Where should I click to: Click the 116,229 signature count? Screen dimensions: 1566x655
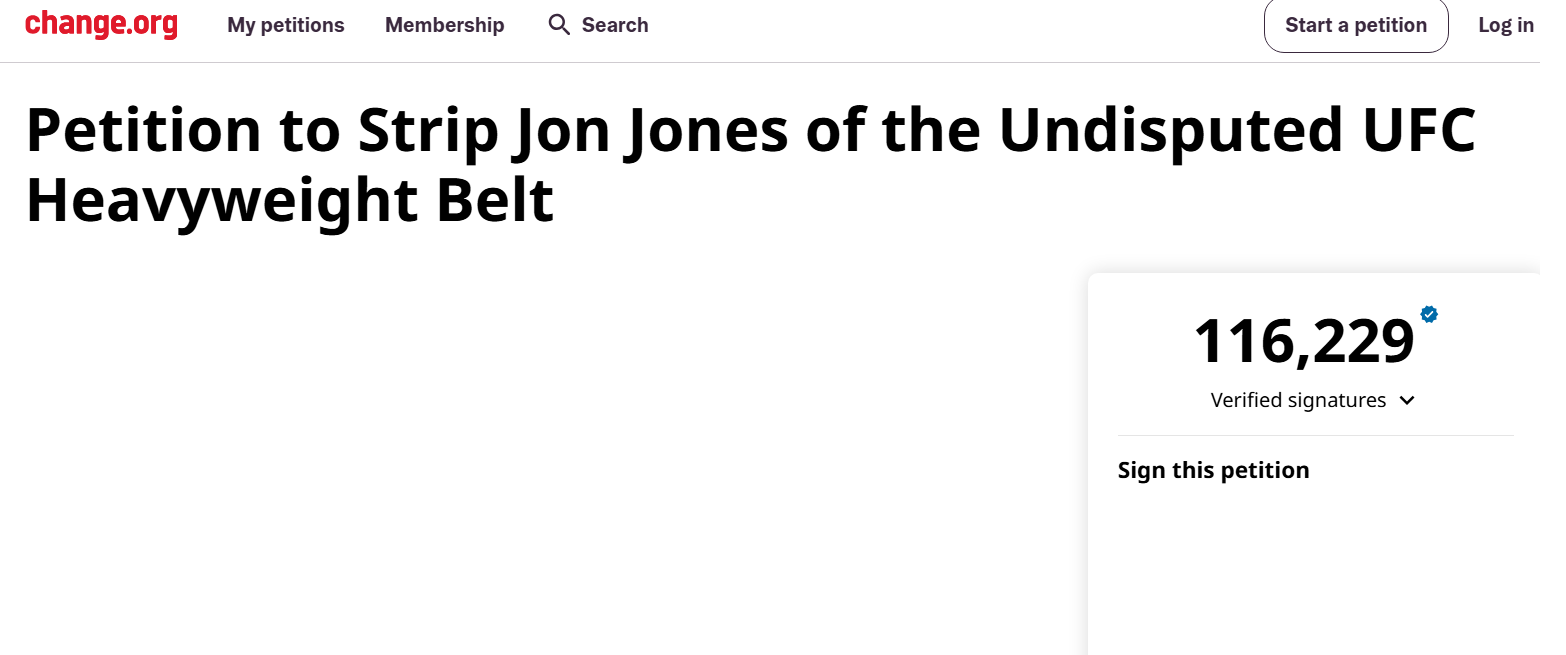click(x=1303, y=340)
